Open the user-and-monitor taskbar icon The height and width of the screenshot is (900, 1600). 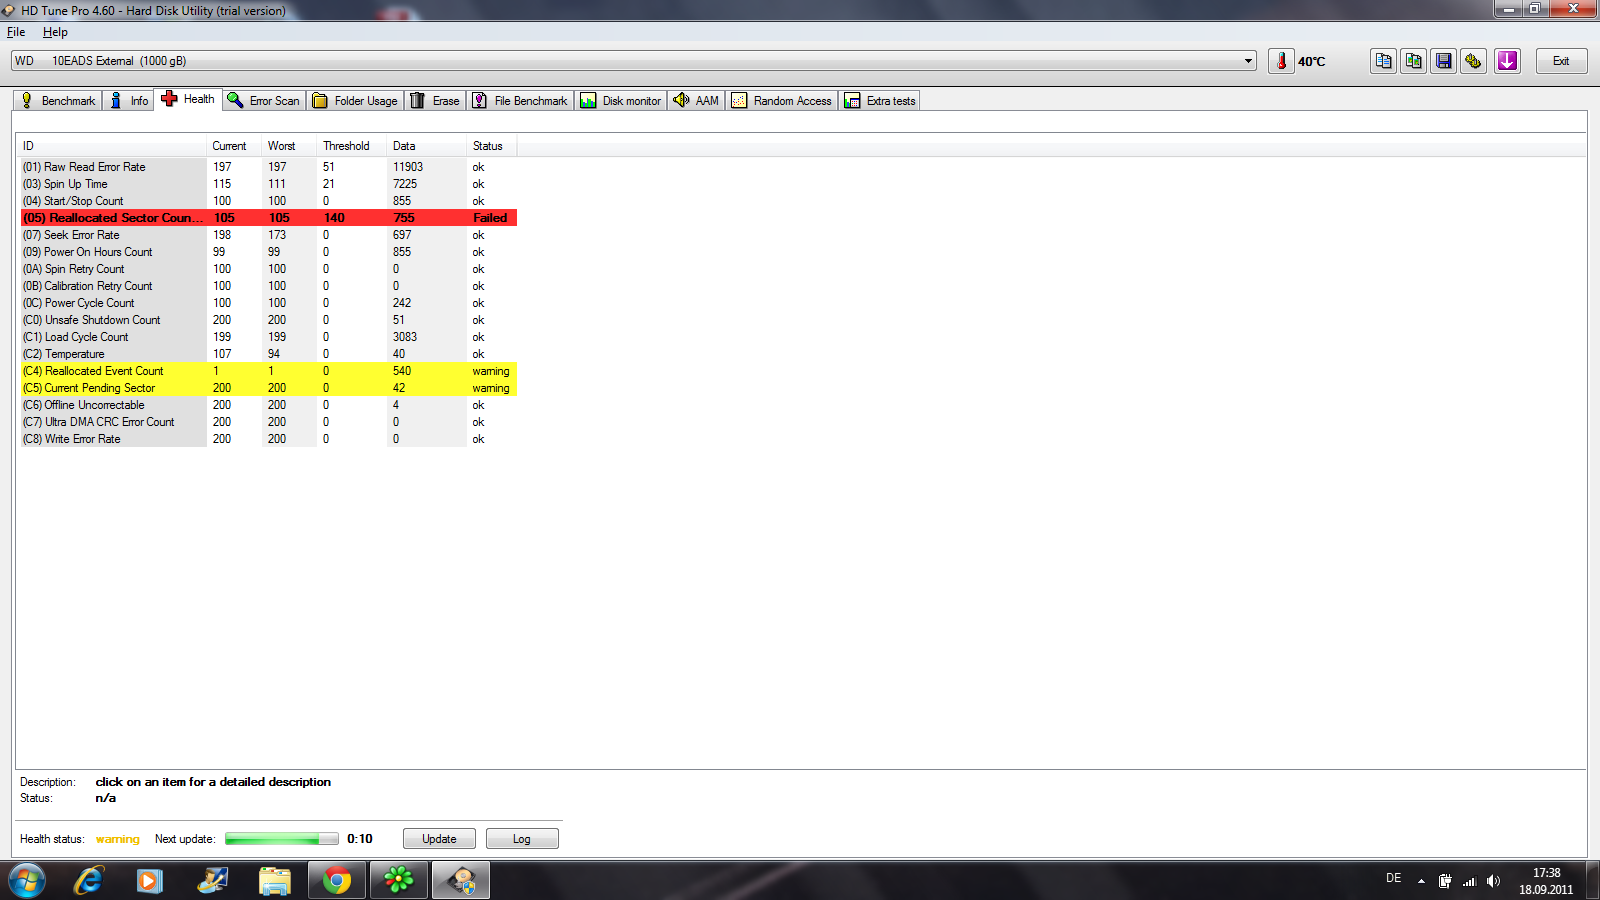coord(212,880)
